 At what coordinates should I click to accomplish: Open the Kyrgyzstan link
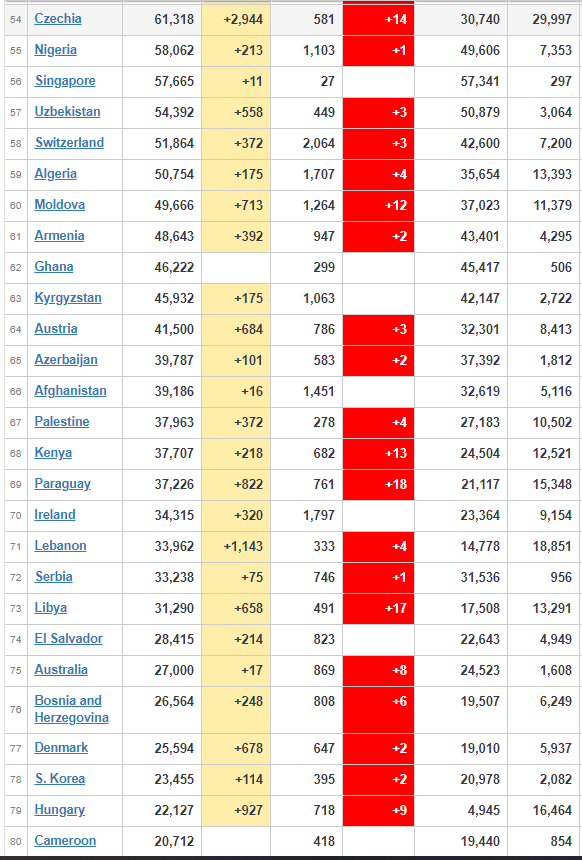(x=68, y=298)
